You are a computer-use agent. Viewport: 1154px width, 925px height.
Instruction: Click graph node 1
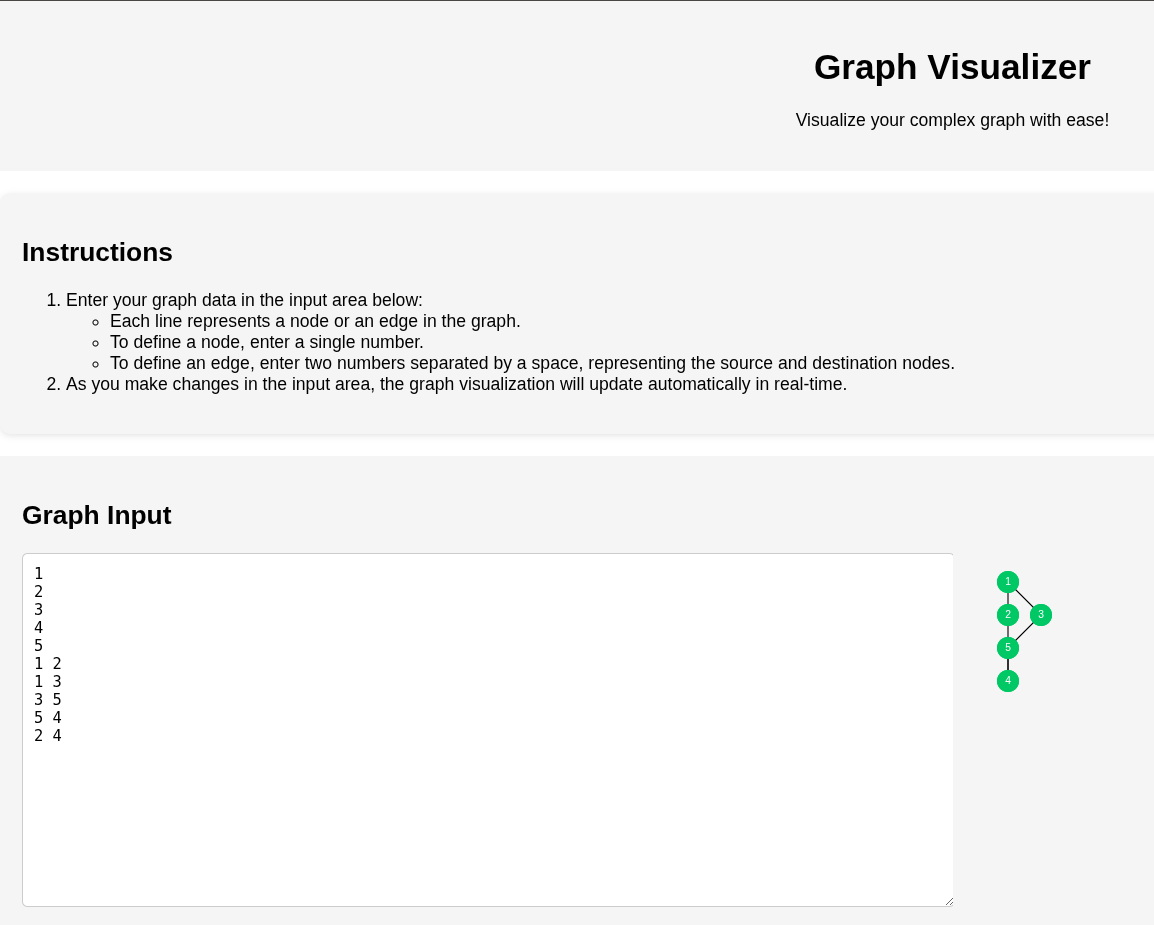pyautogui.click(x=1008, y=582)
